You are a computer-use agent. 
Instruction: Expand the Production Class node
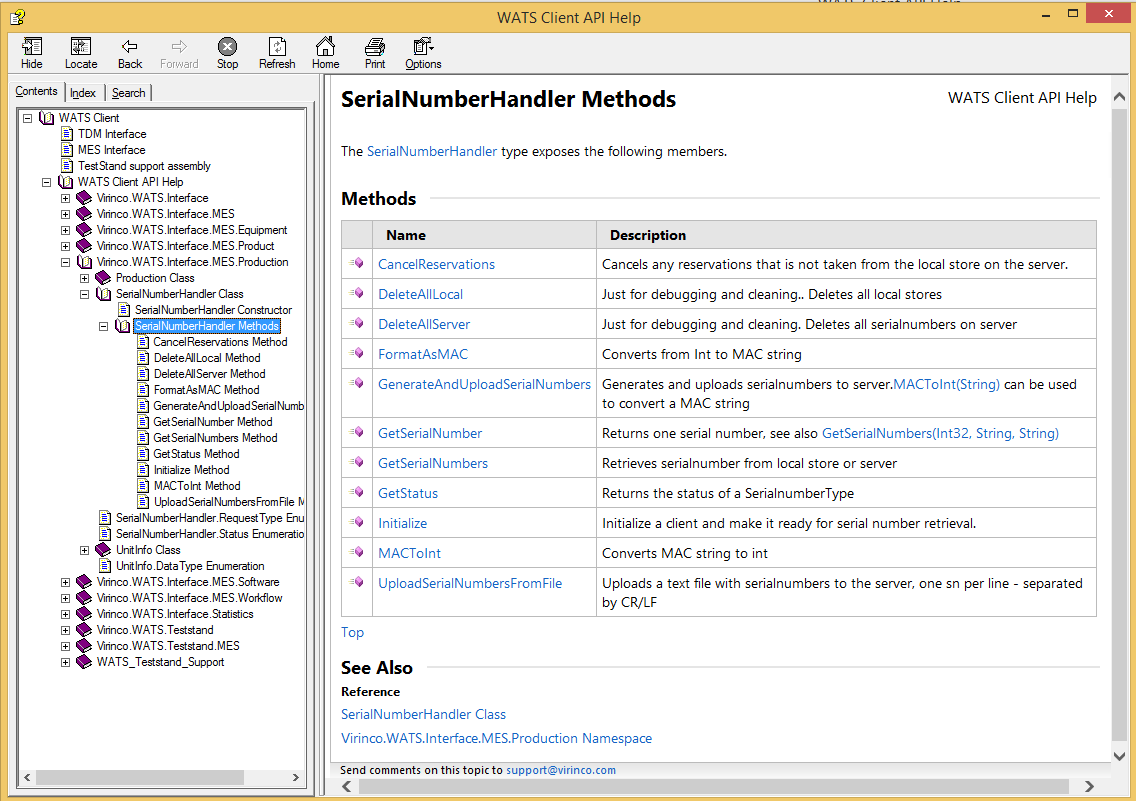click(x=84, y=278)
